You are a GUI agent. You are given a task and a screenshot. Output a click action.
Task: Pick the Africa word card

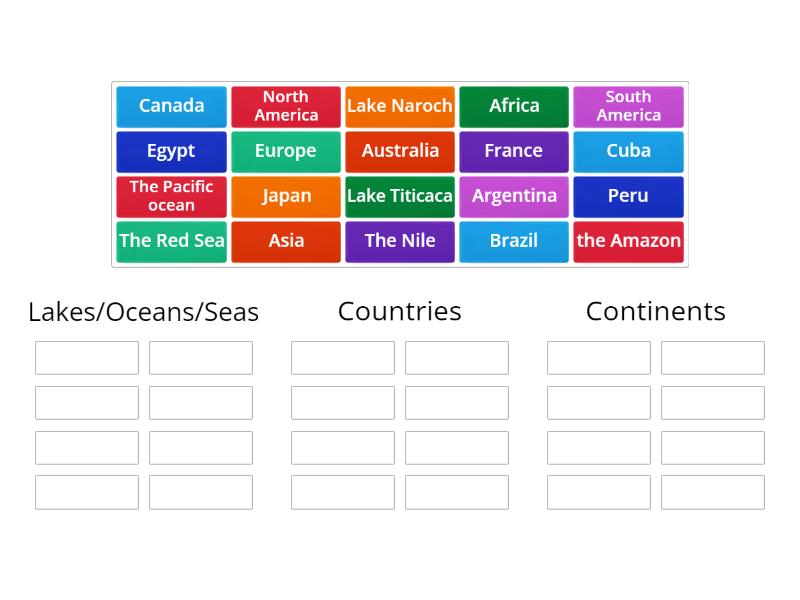coord(514,106)
